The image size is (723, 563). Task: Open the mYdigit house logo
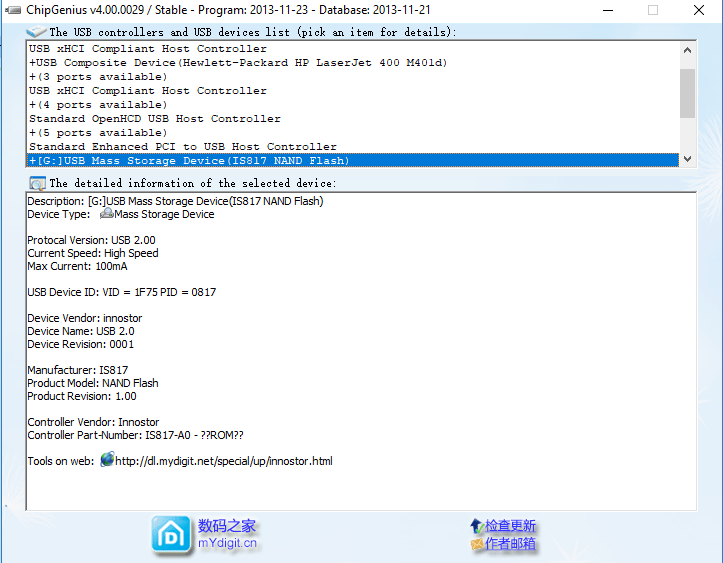pos(171,535)
